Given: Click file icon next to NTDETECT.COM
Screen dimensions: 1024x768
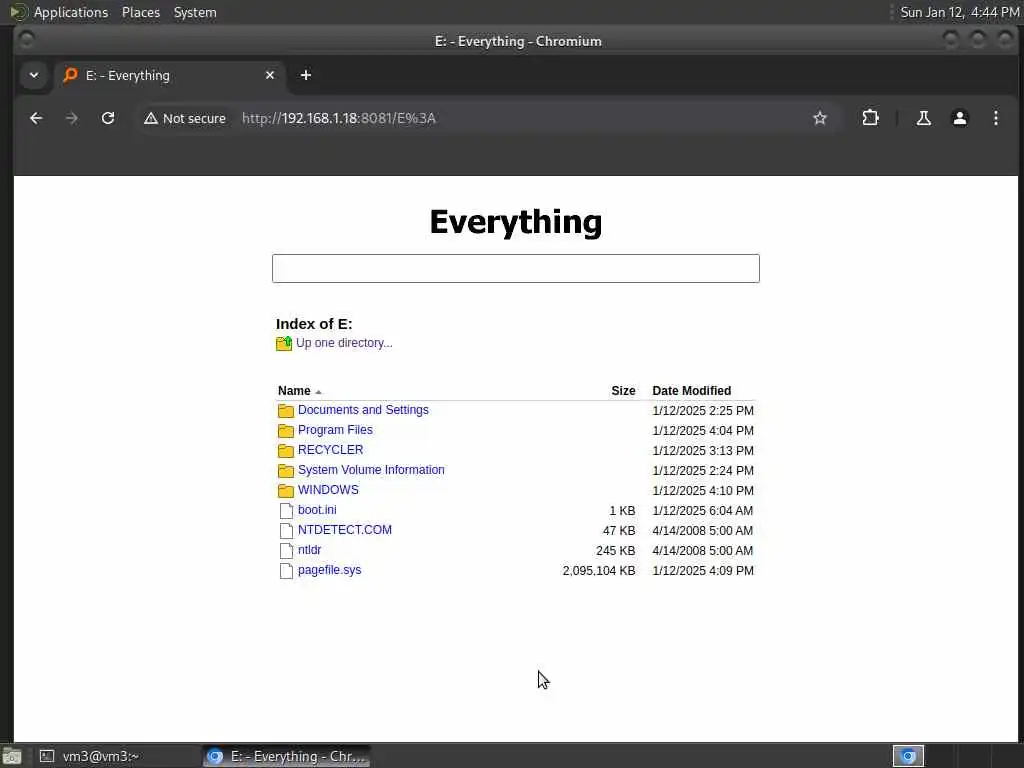Looking at the screenshot, I should point(286,531).
